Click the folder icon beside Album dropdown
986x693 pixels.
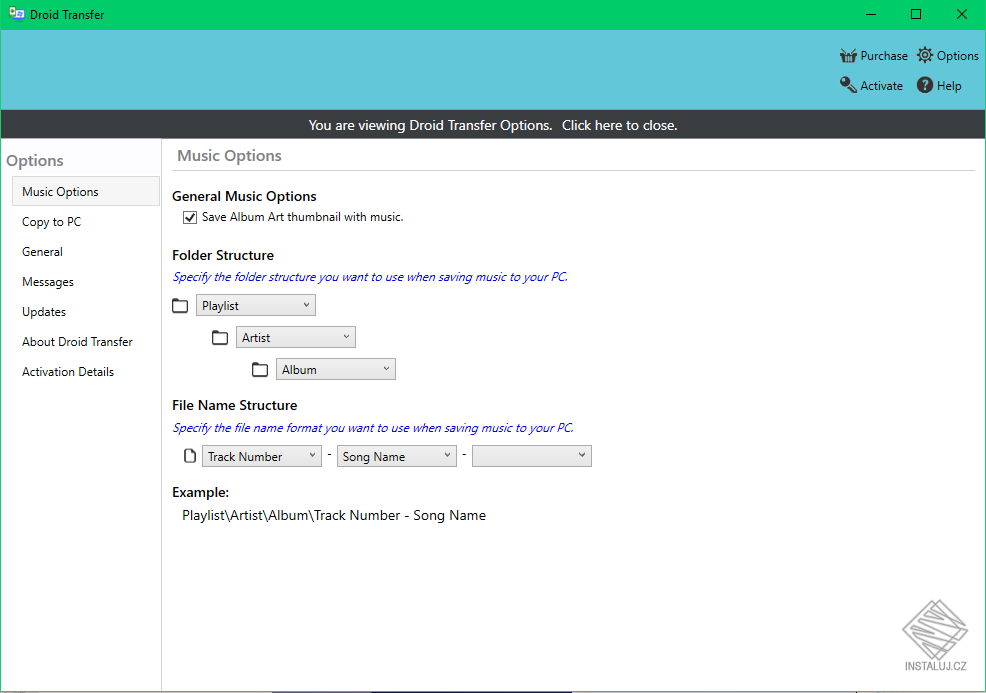(260, 370)
